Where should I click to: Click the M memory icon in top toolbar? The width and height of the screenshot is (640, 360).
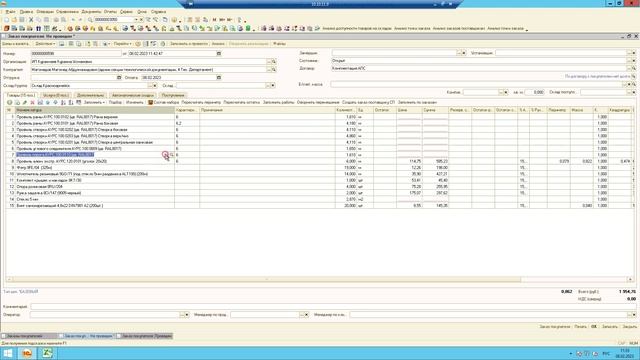coord(214,20)
